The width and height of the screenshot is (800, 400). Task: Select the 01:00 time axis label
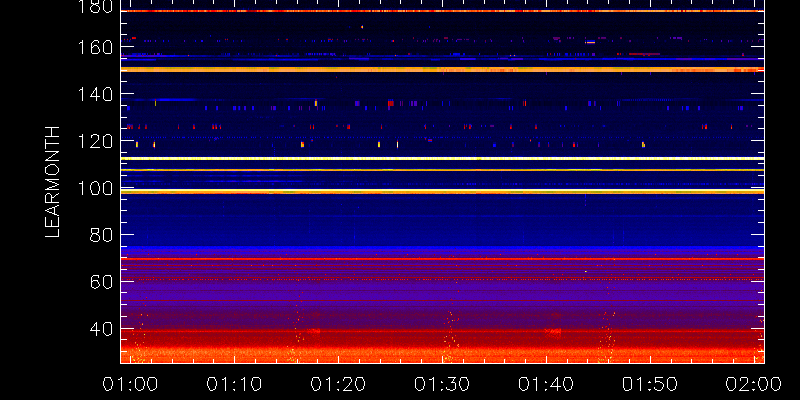click(x=130, y=384)
